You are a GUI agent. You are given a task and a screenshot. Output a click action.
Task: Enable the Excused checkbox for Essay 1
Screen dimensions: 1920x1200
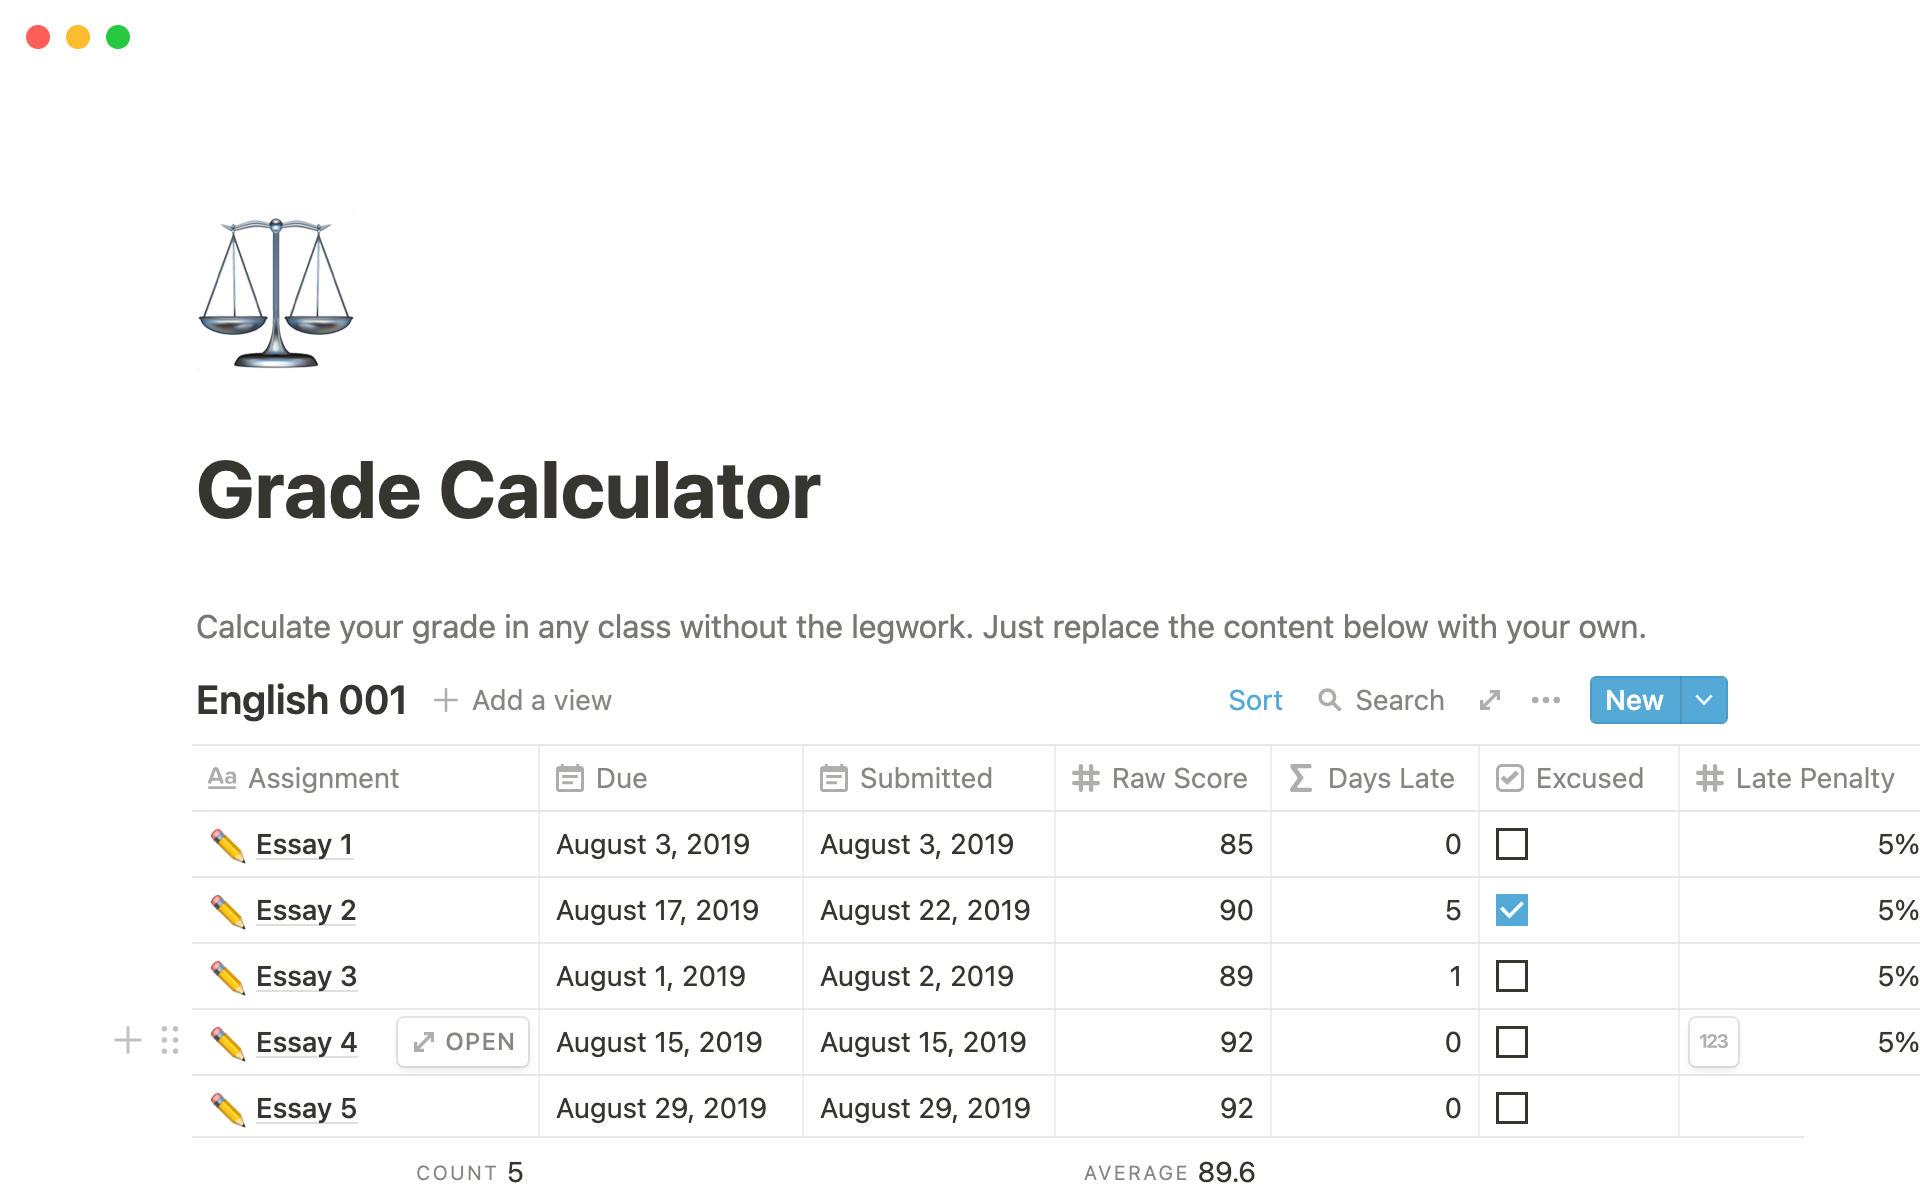(1512, 843)
